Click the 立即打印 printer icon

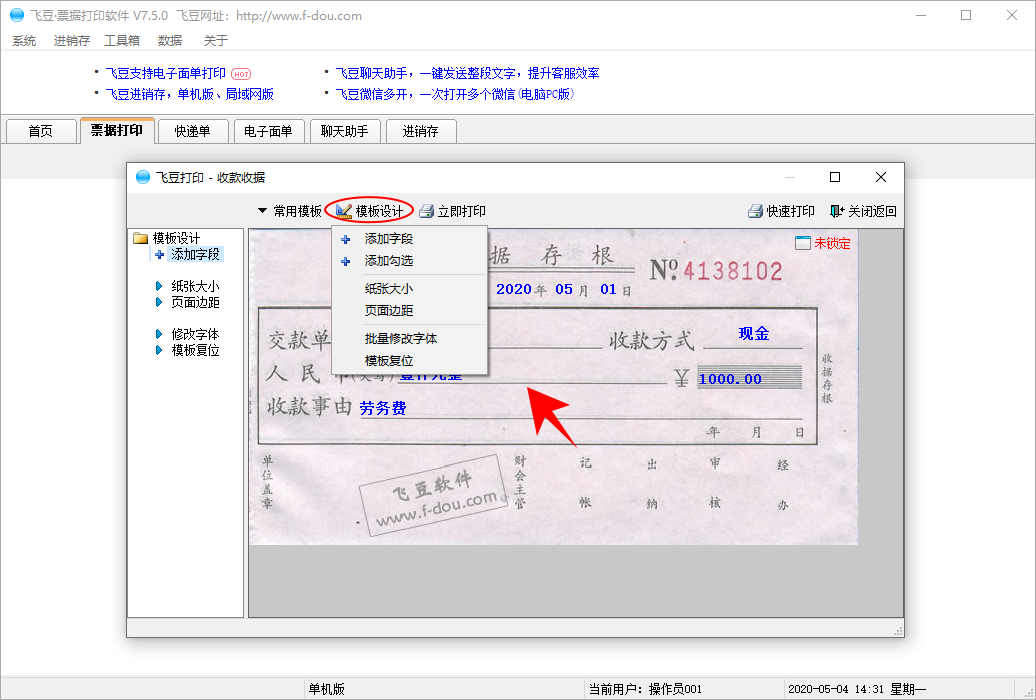pyautogui.click(x=427, y=211)
